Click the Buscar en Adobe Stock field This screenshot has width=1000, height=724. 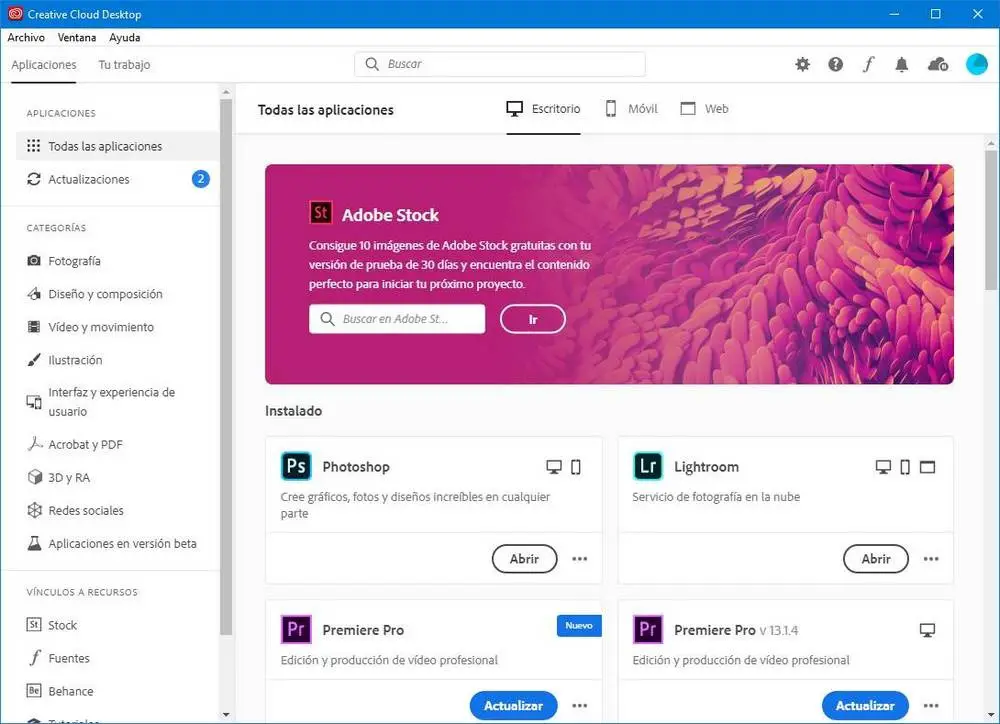tap(397, 318)
